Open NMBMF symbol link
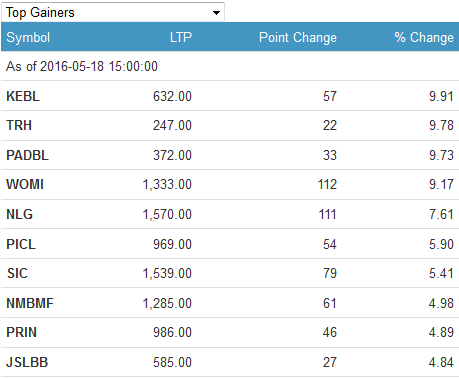459x378 pixels. (x=30, y=303)
